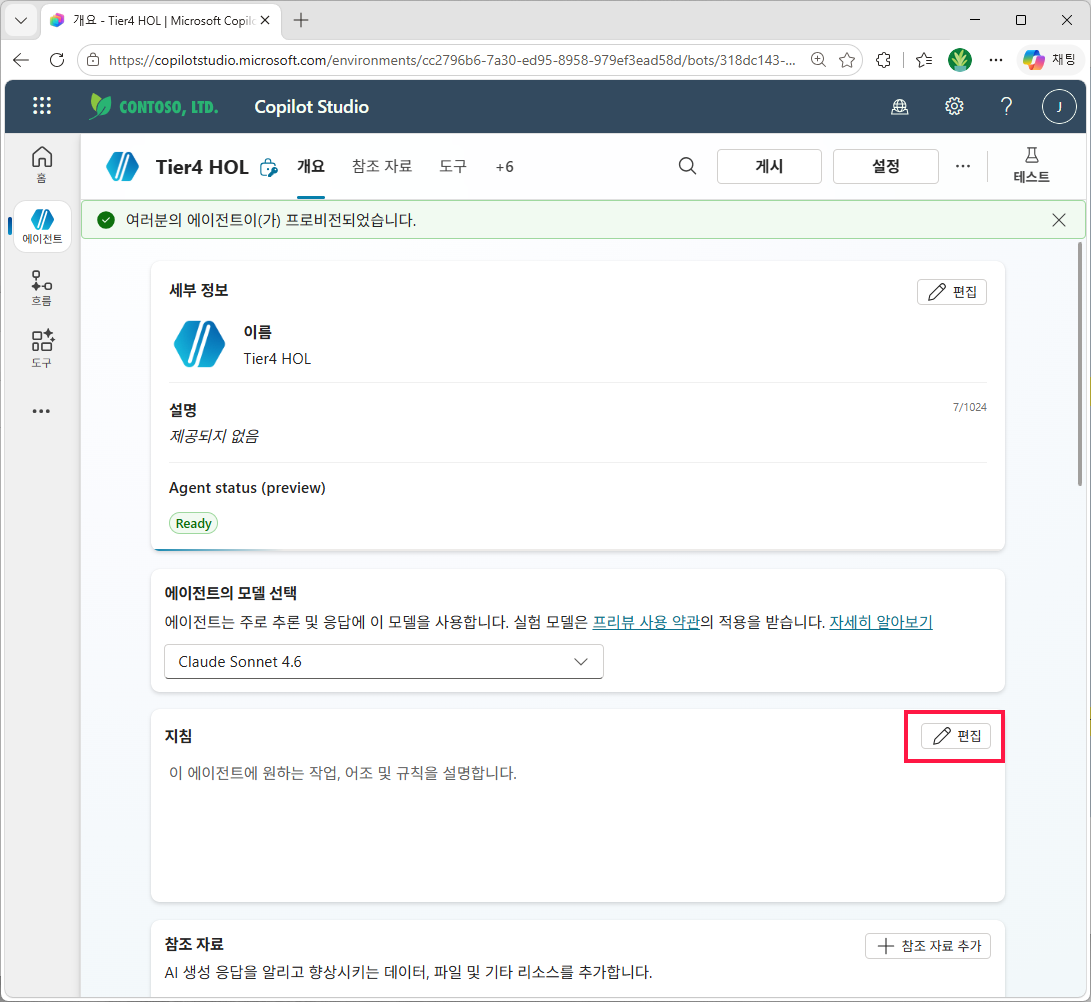This screenshot has height=1002, width=1091.
Task: Bookmark page with the star icon
Action: click(847, 60)
